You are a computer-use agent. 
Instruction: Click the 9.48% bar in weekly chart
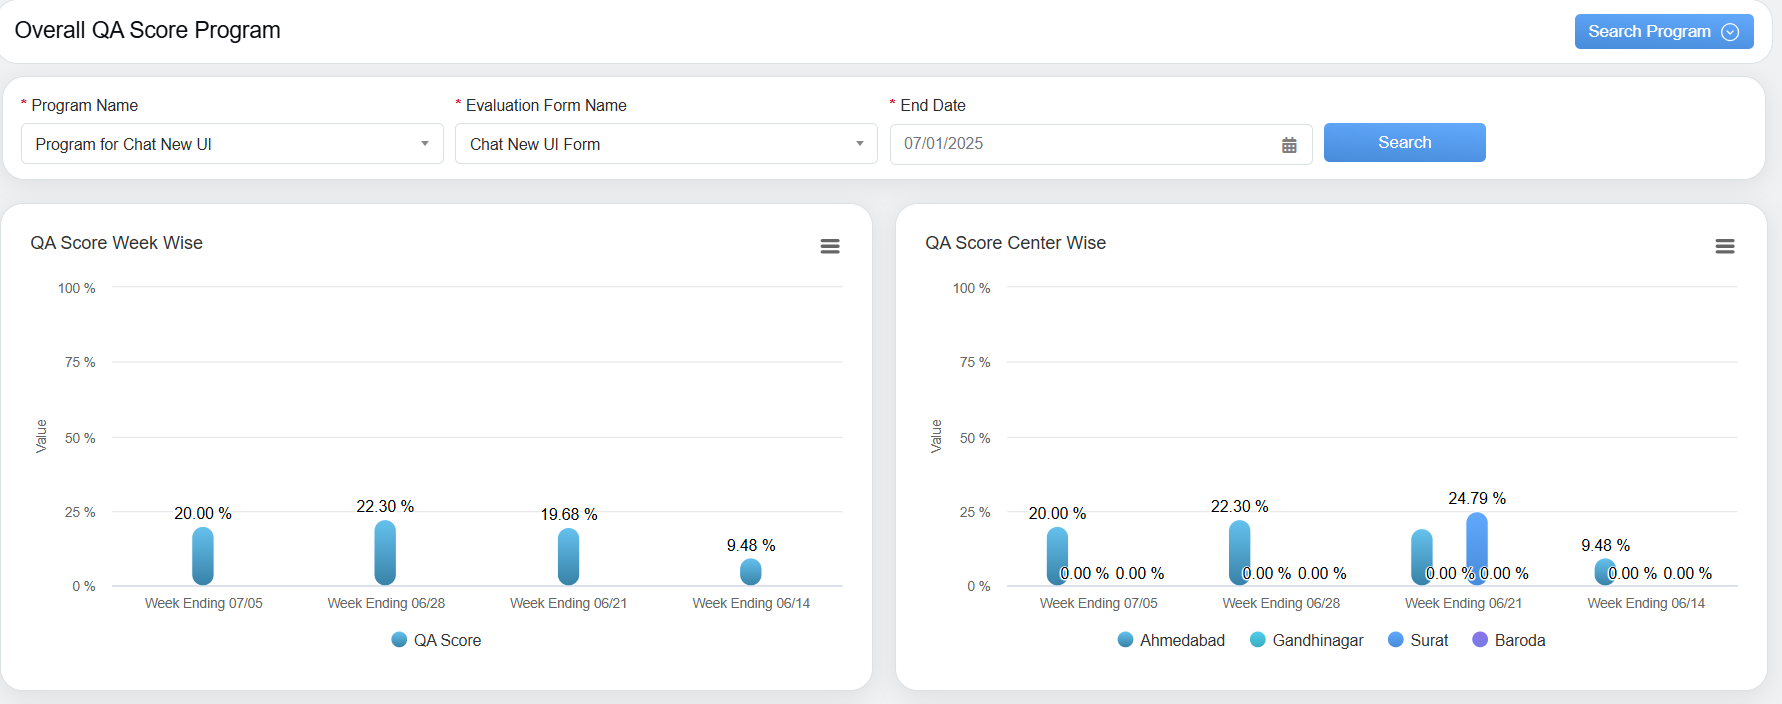pyautogui.click(x=750, y=572)
